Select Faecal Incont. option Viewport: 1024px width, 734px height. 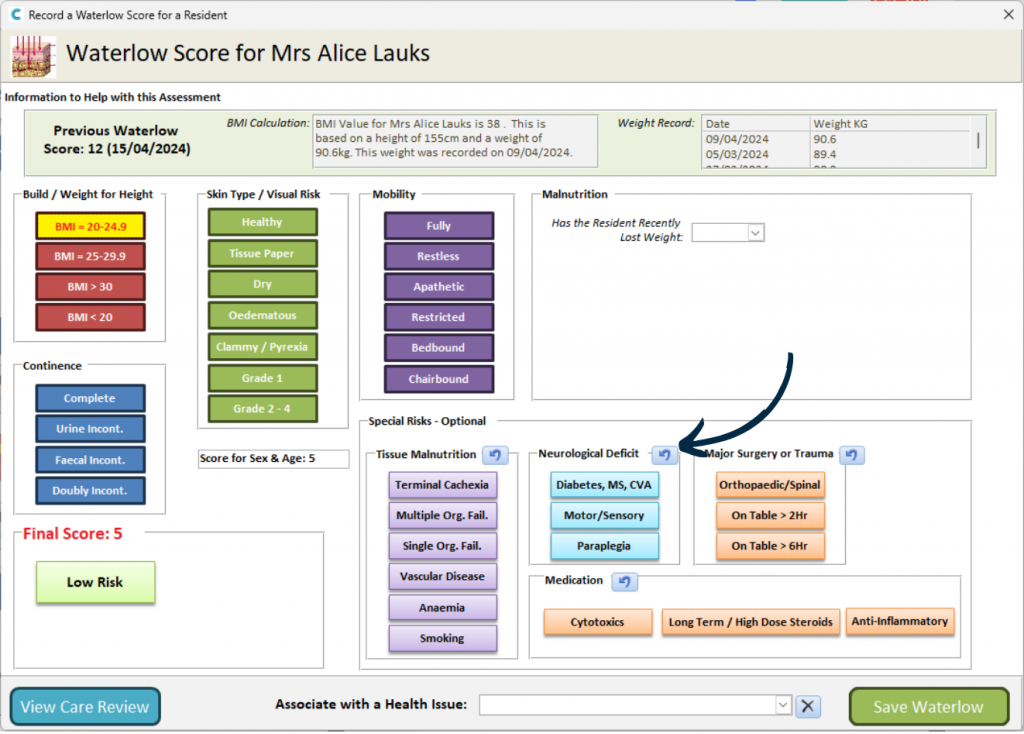coord(90,460)
